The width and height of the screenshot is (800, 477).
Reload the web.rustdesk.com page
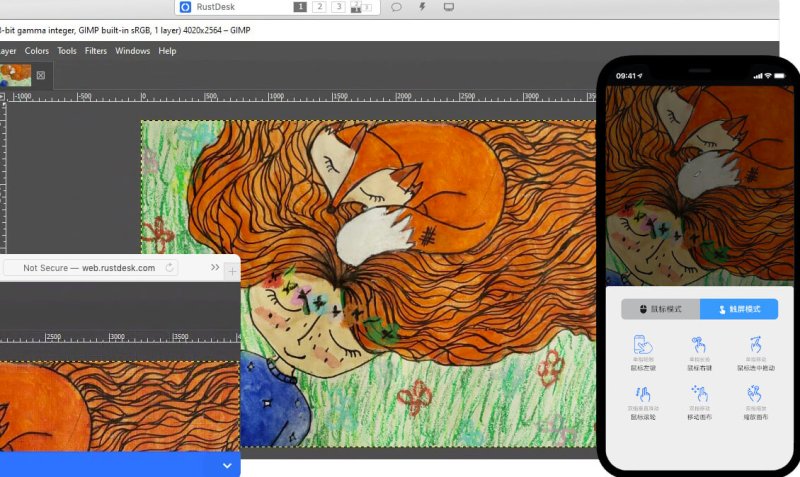[x=169, y=267]
